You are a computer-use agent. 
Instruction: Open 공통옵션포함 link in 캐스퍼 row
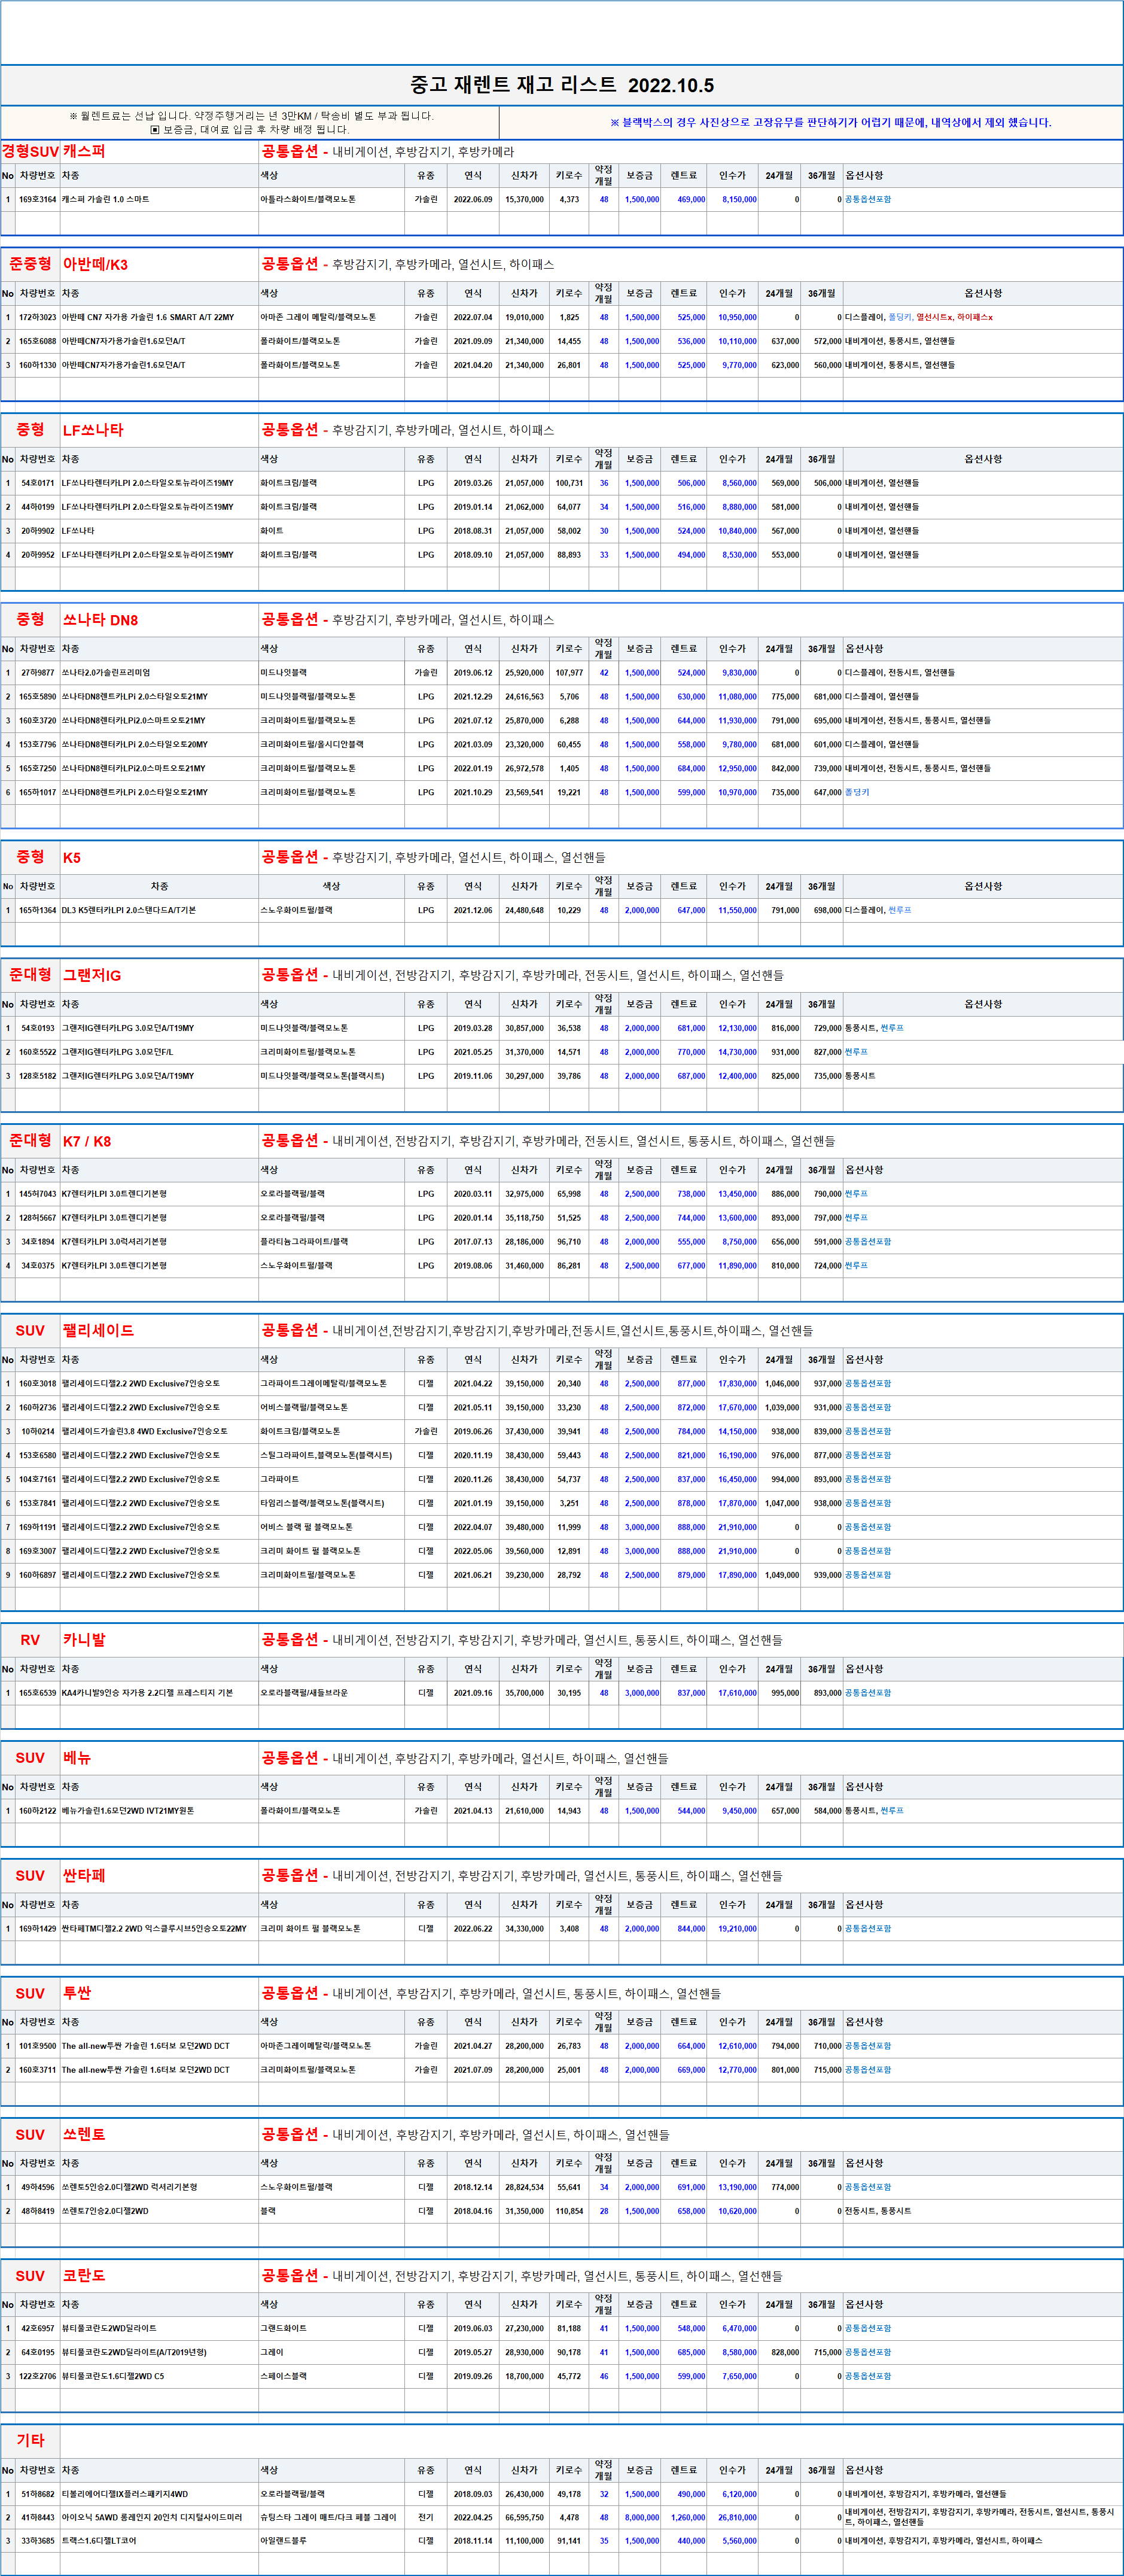pyautogui.click(x=868, y=199)
